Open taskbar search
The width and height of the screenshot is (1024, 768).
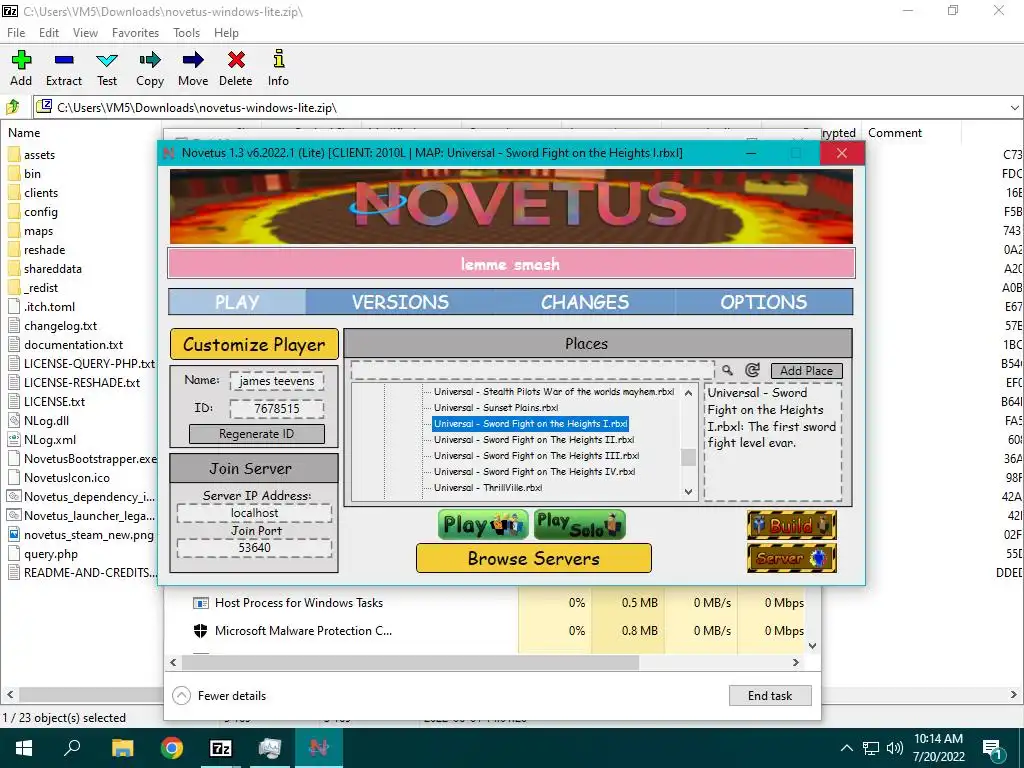point(72,748)
